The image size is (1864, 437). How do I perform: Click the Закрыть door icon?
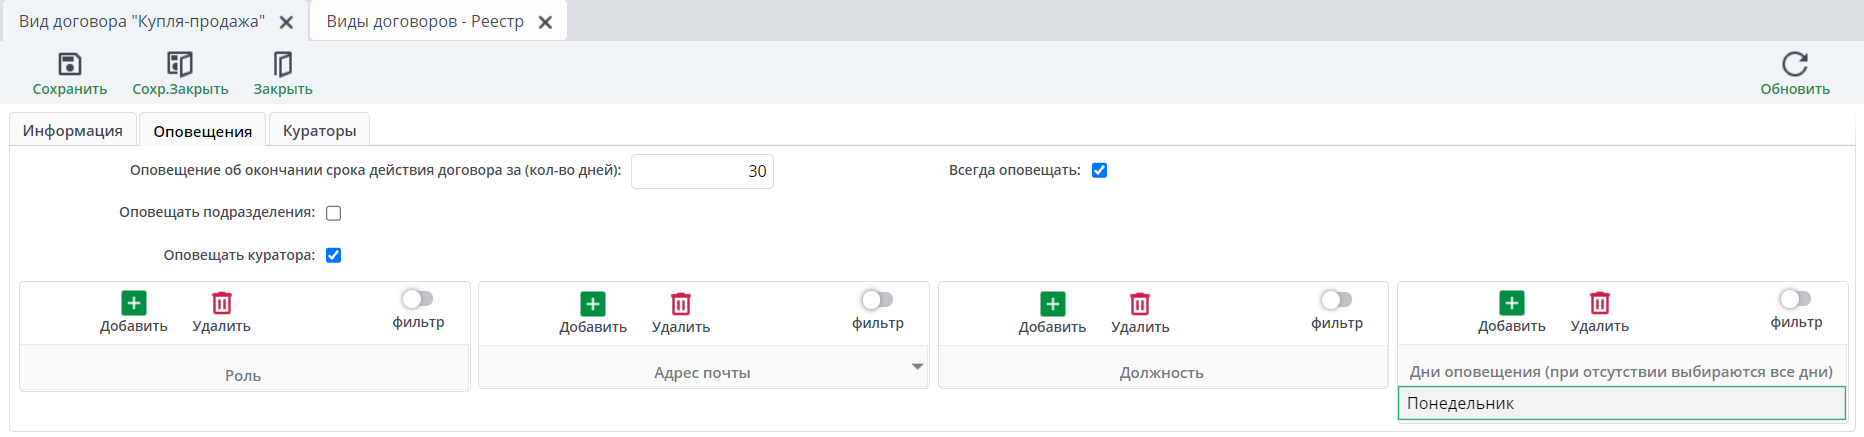click(x=283, y=64)
